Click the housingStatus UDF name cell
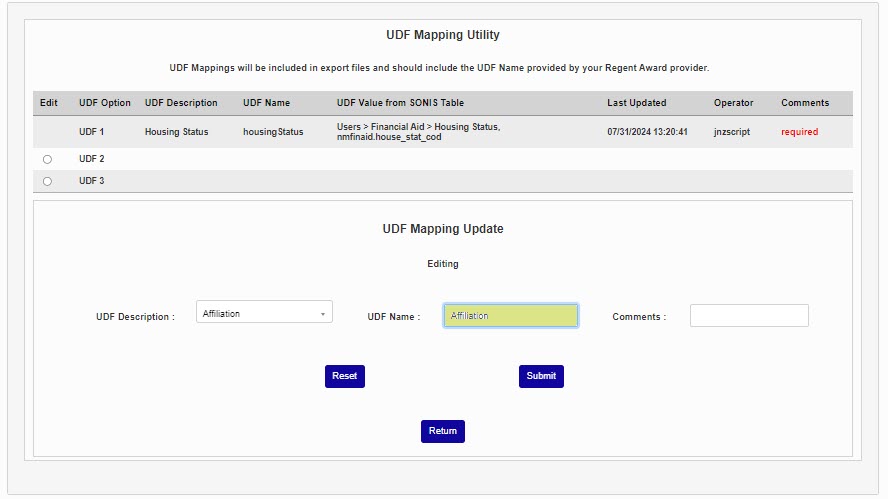Screen dimensions: 888x499 click(273, 132)
